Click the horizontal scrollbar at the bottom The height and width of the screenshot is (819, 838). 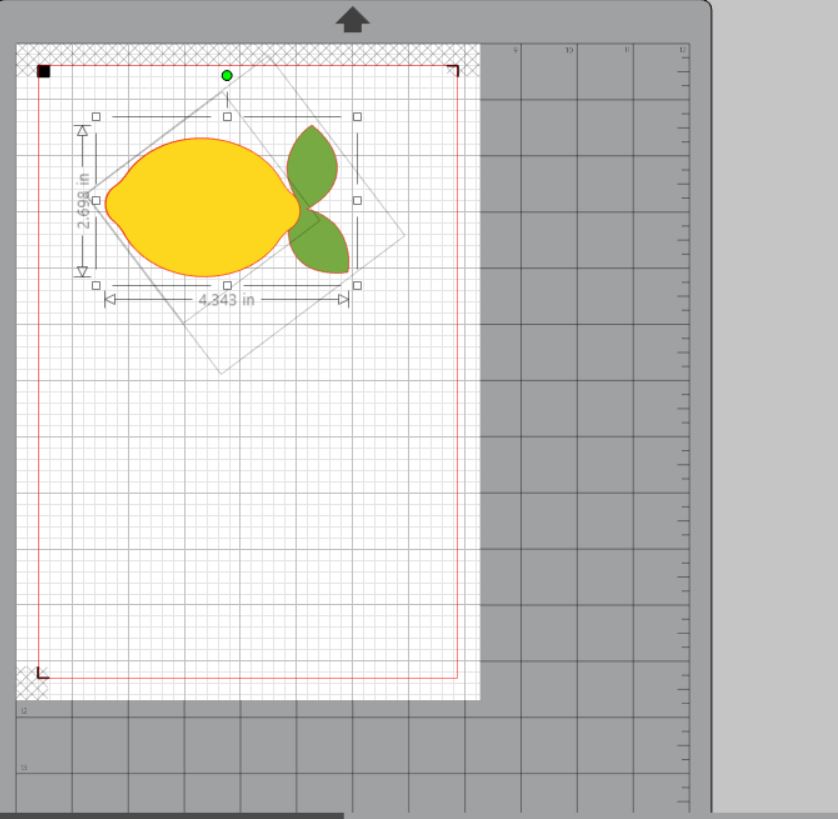pos(172,815)
